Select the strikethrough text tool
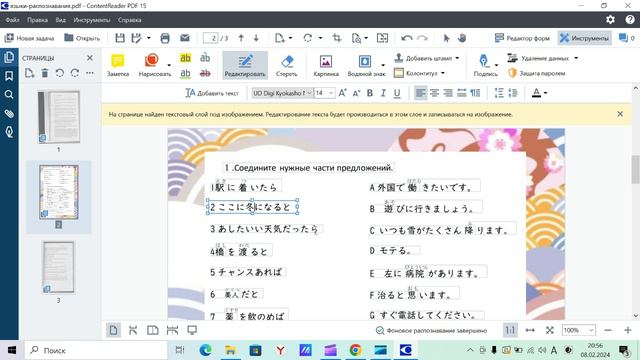This screenshot has height=360, width=640. tap(205, 73)
